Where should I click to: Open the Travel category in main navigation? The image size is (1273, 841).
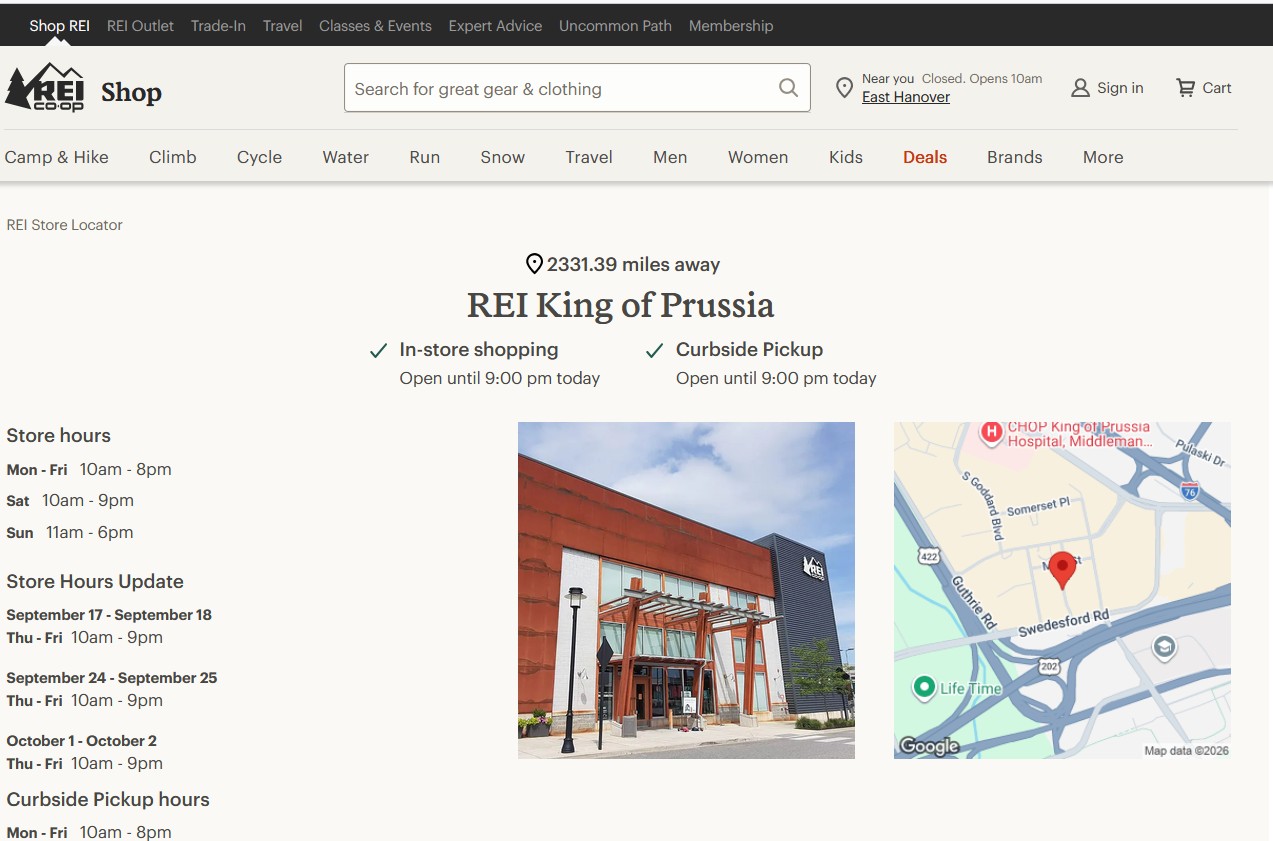589,157
